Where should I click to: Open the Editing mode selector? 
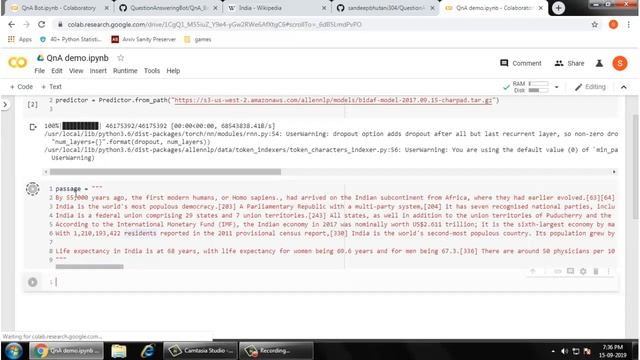click(x=590, y=87)
